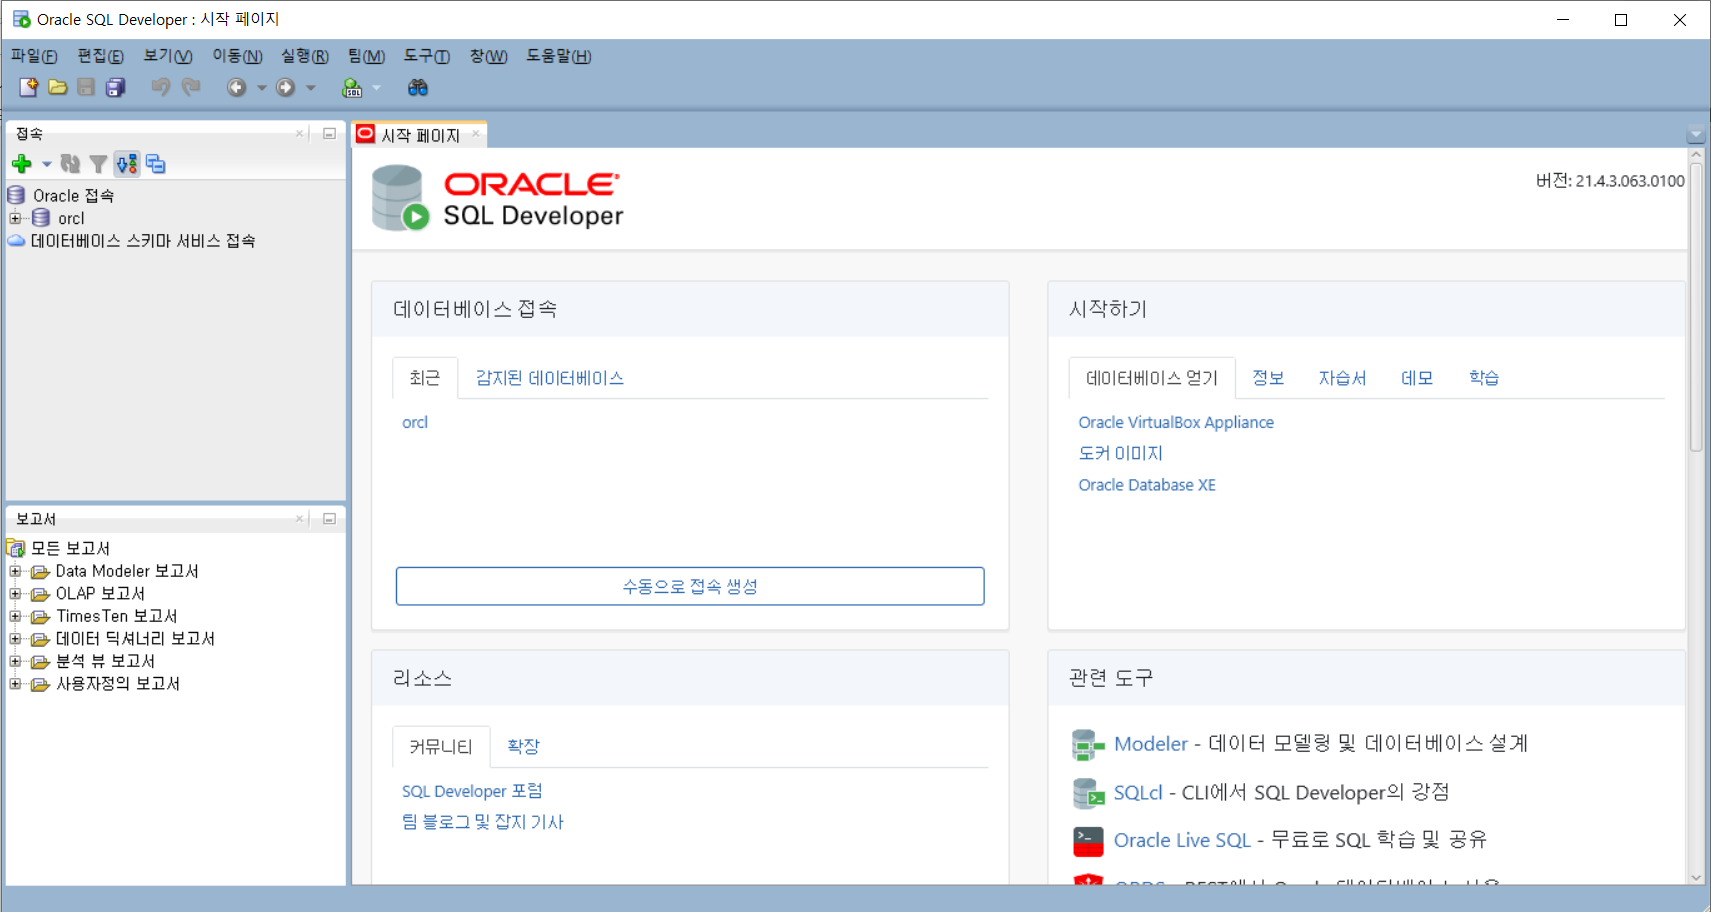Click the Undo arrow icon
This screenshot has width=1711, height=912.
(x=160, y=87)
